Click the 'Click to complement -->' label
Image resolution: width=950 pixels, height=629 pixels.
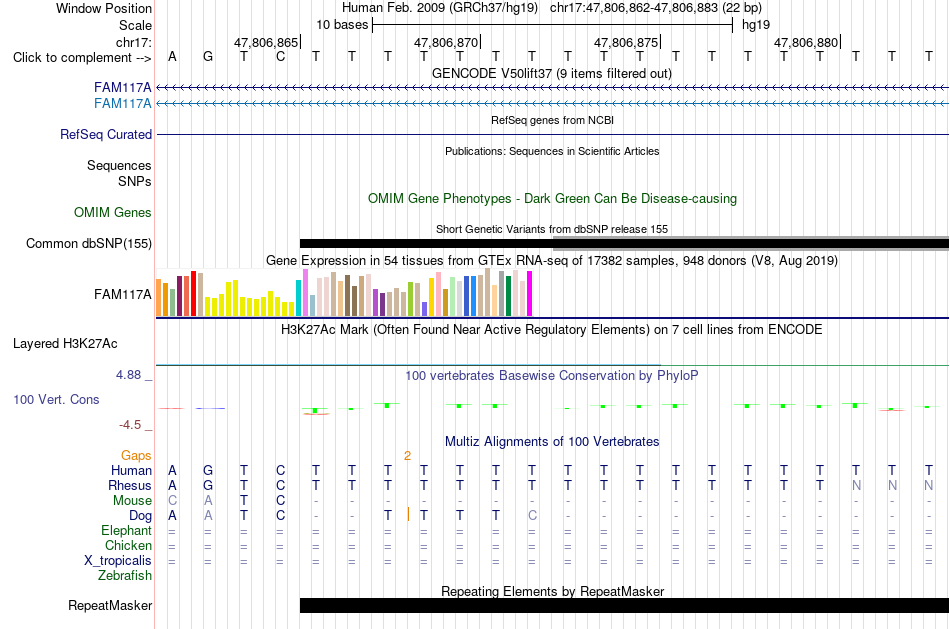(82, 58)
